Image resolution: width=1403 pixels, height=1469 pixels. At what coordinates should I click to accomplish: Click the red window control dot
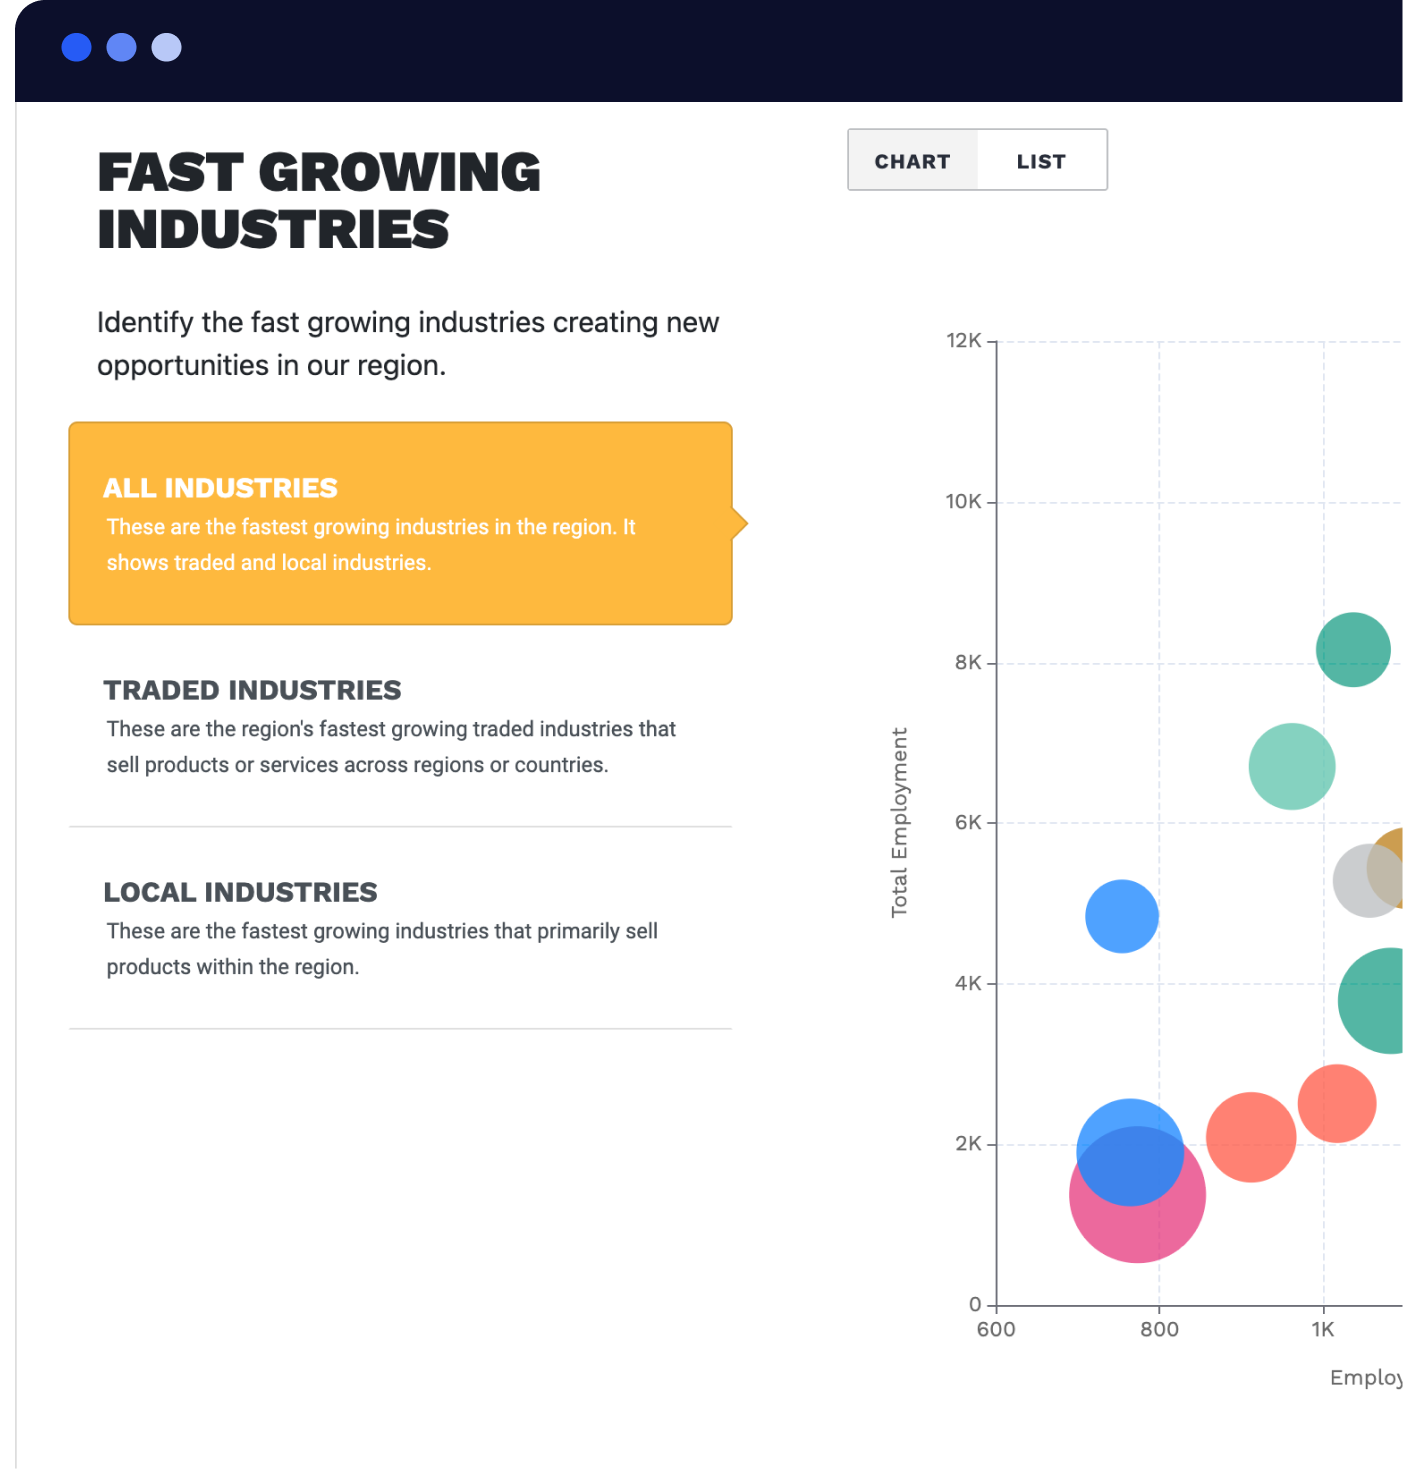click(x=77, y=47)
